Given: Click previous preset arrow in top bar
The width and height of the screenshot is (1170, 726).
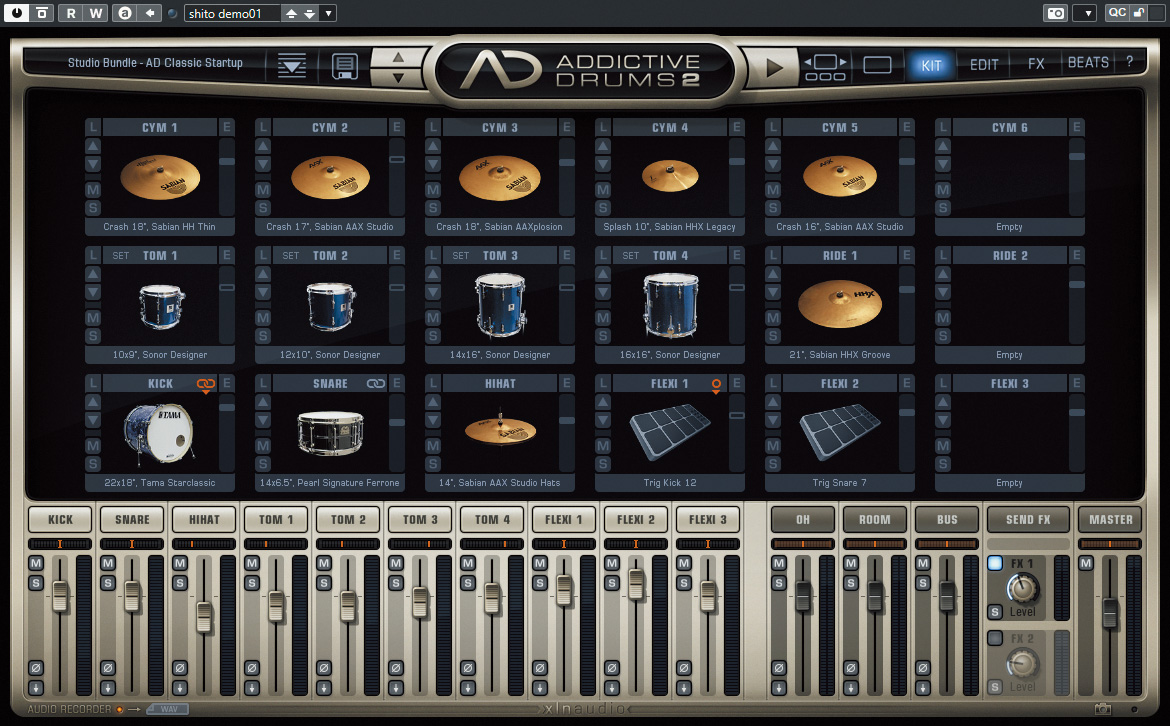Looking at the screenshot, I should (398, 57).
